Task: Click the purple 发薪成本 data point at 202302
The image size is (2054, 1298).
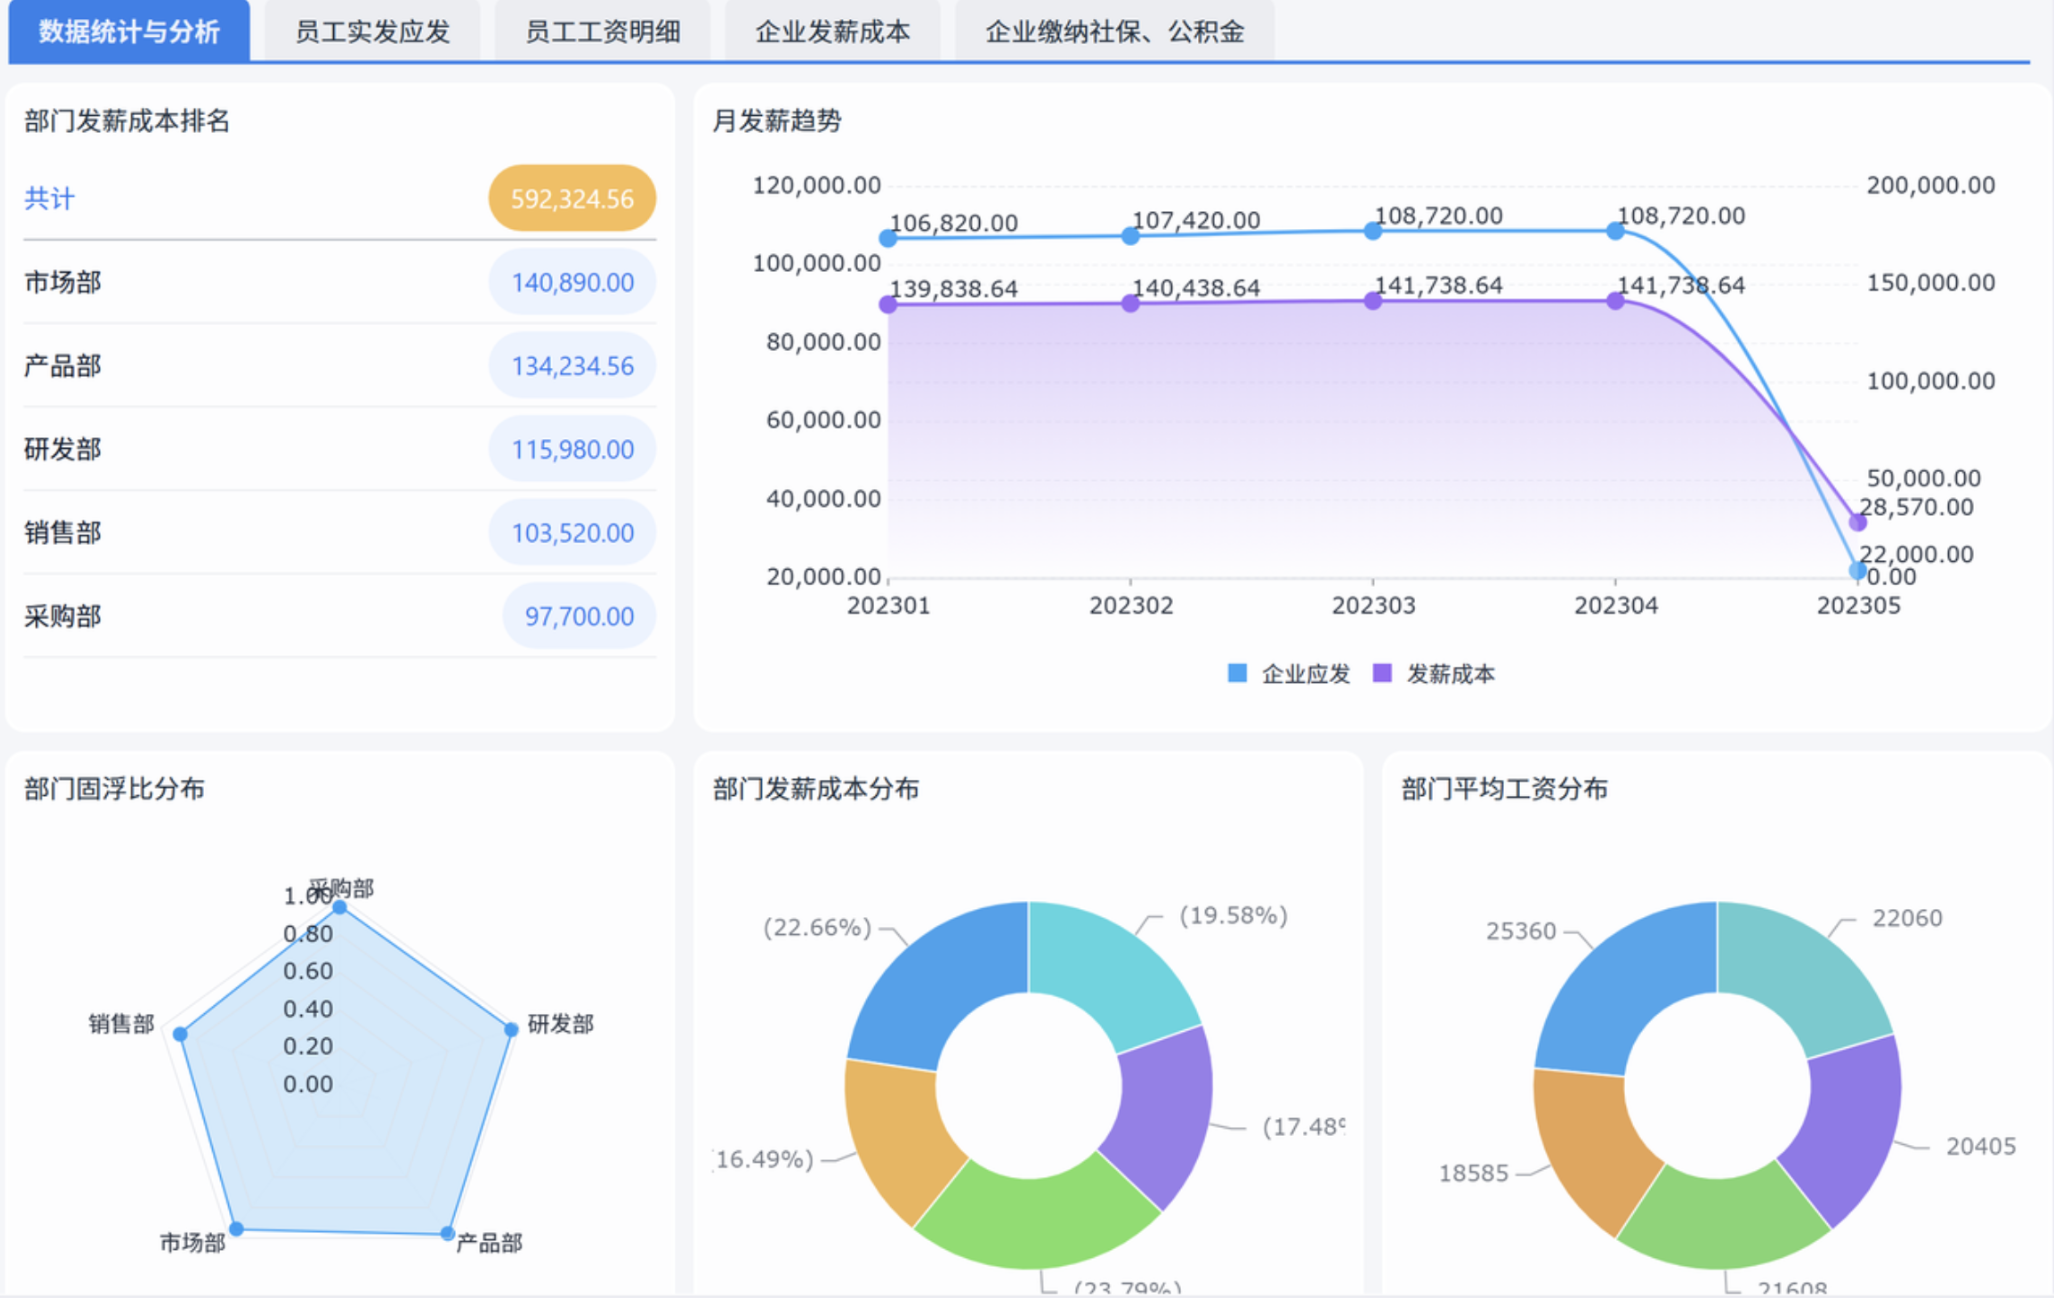Action: tap(1130, 303)
